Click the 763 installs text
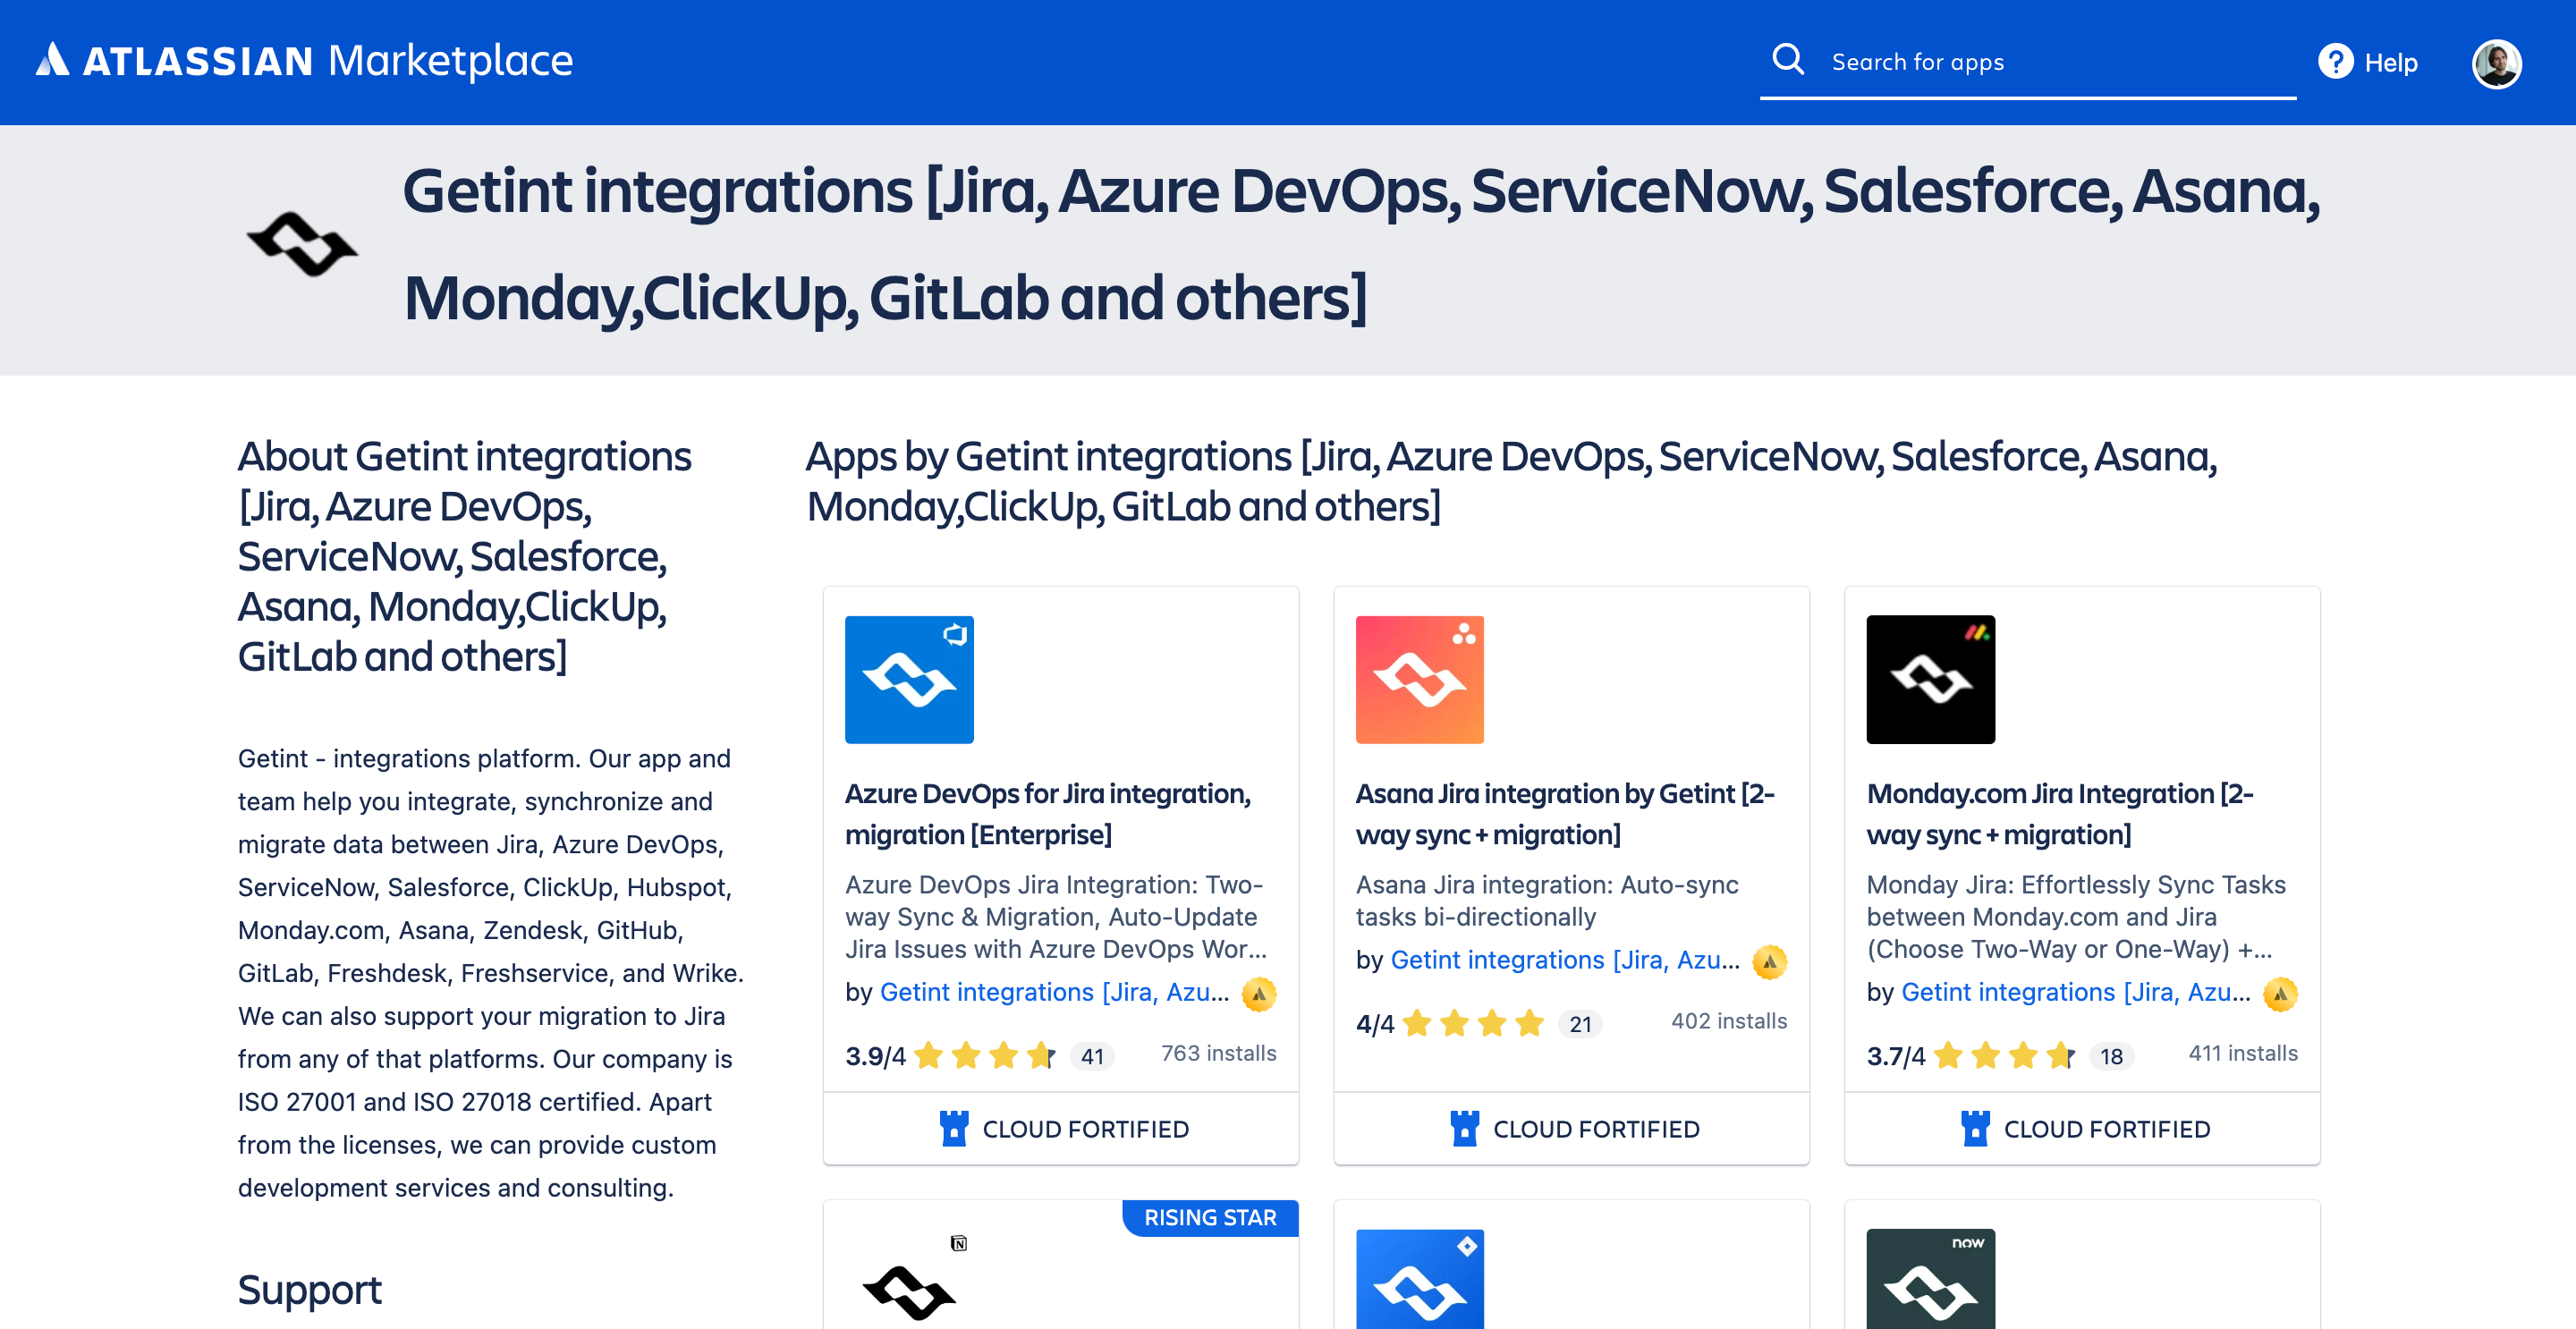 (1218, 1053)
